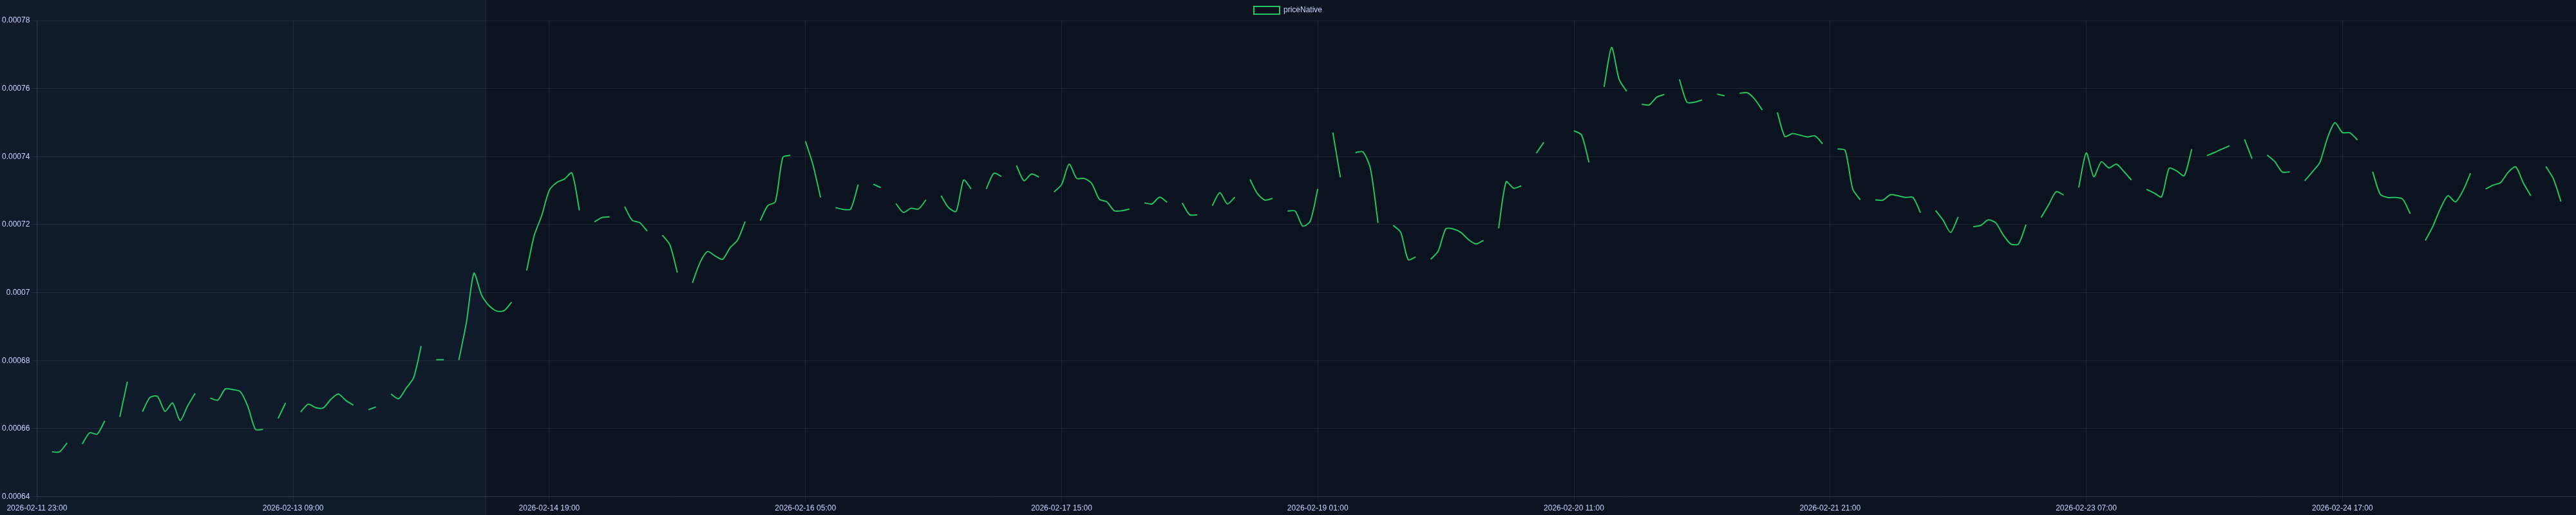Select the 2026-02-14 19:00 time tick label
The height and width of the screenshot is (515, 2576).
(549, 508)
